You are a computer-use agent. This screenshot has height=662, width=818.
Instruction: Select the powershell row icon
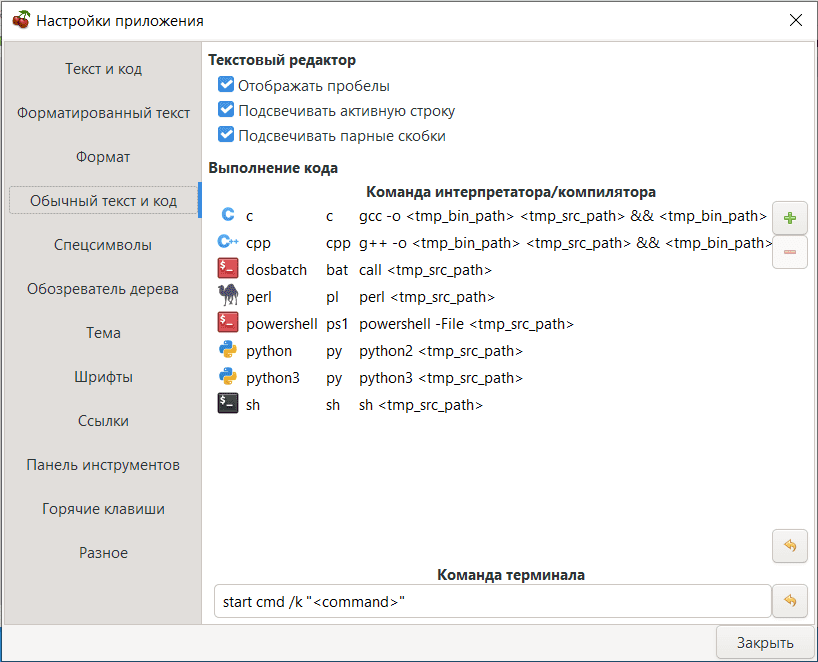click(228, 324)
